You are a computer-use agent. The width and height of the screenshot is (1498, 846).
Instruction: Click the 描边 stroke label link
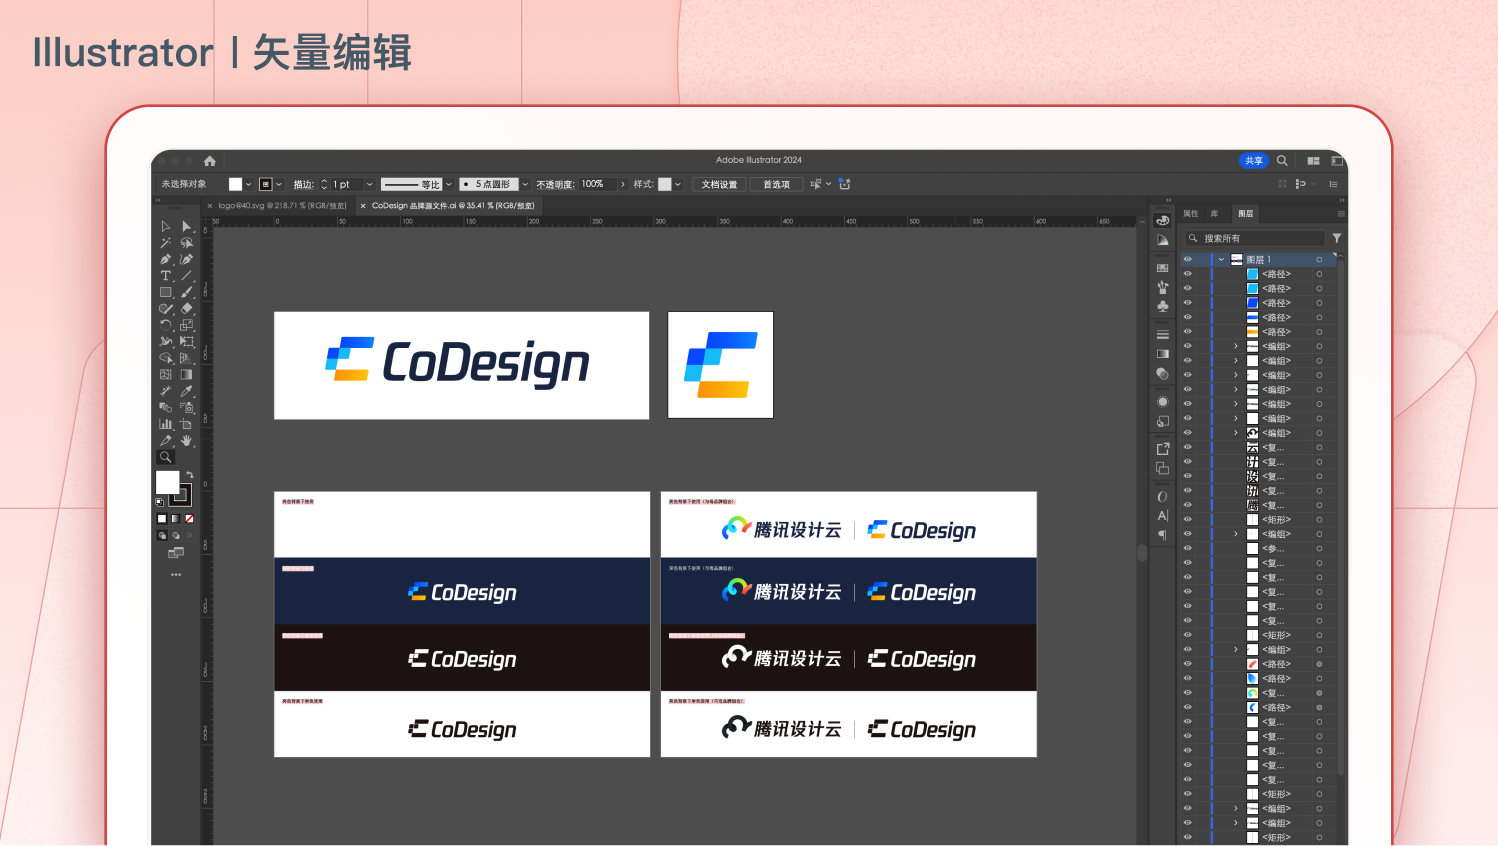[303, 184]
